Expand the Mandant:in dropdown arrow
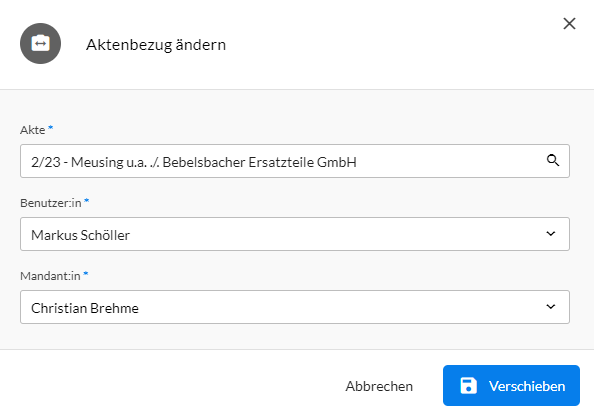Viewport: 594px width, 419px height. coord(551,306)
